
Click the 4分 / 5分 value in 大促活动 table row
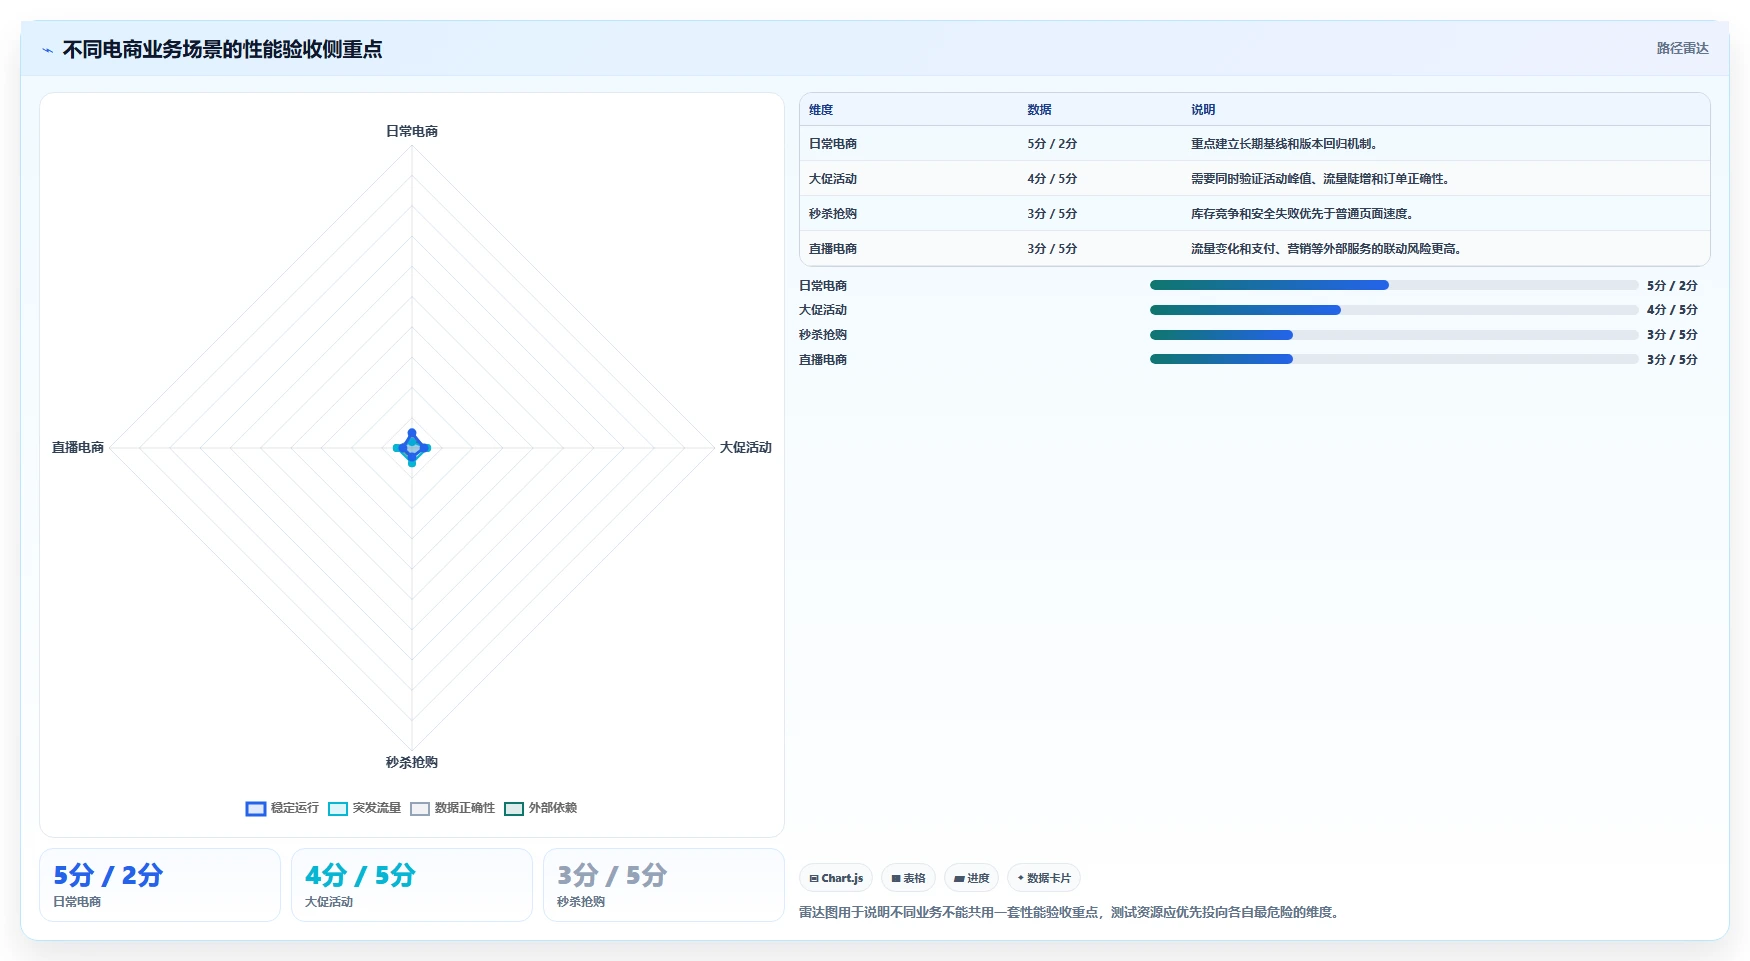[x=1052, y=179]
